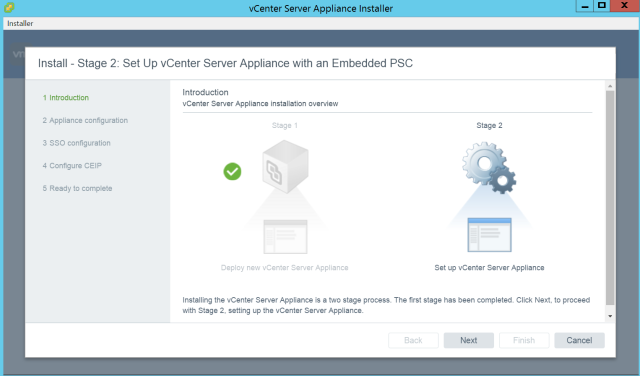Click the Stage 1 appliance cube icon
Screen dimensions: 640x376
[285, 166]
